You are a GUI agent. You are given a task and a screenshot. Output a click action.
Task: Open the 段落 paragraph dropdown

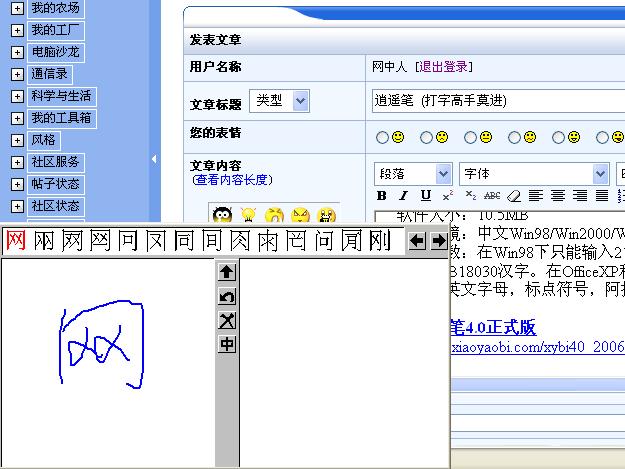(413, 174)
